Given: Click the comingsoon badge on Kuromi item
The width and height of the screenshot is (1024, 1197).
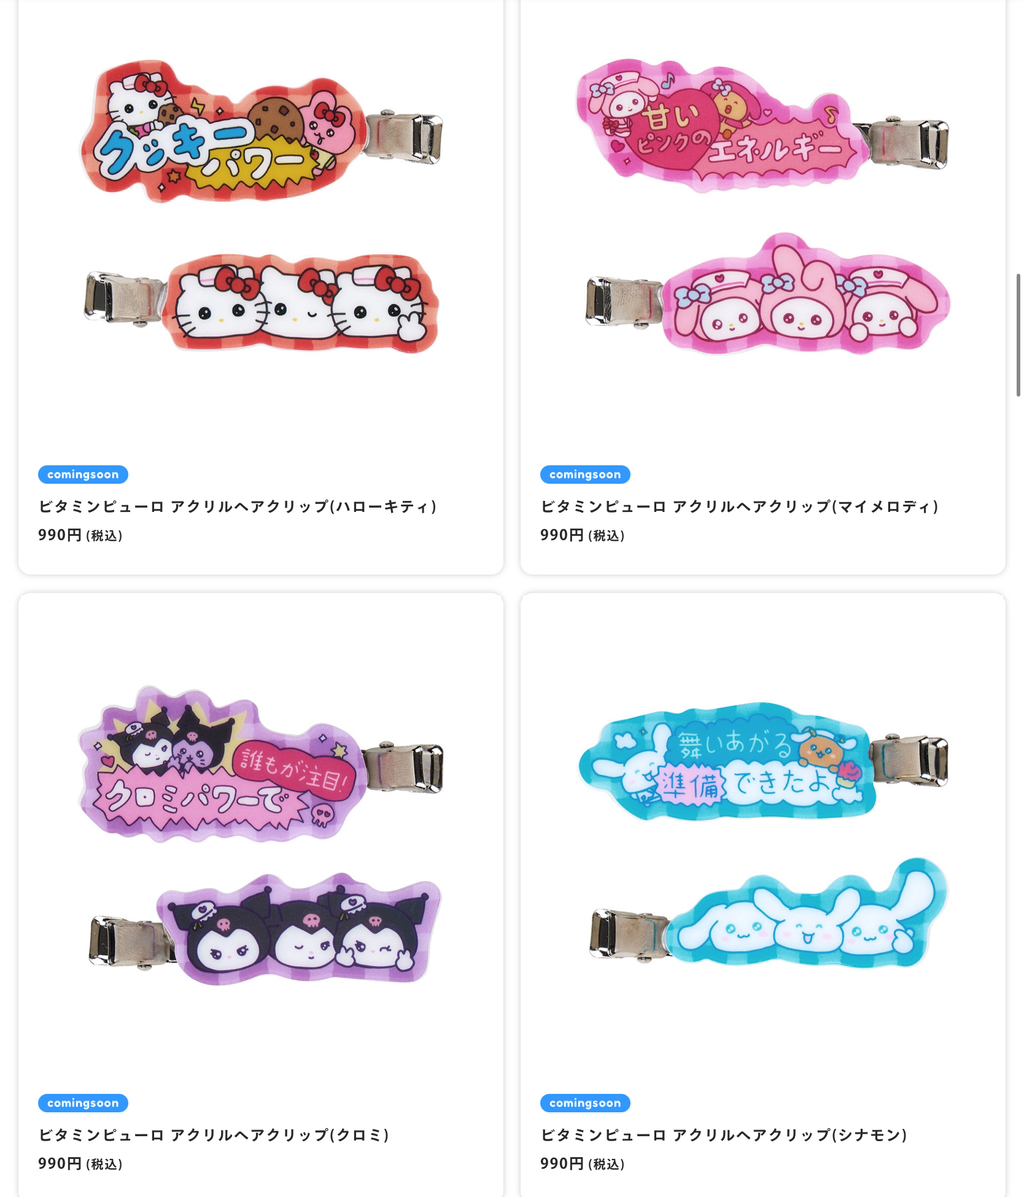Looking at the screenshot, I should coord(83,1102).
